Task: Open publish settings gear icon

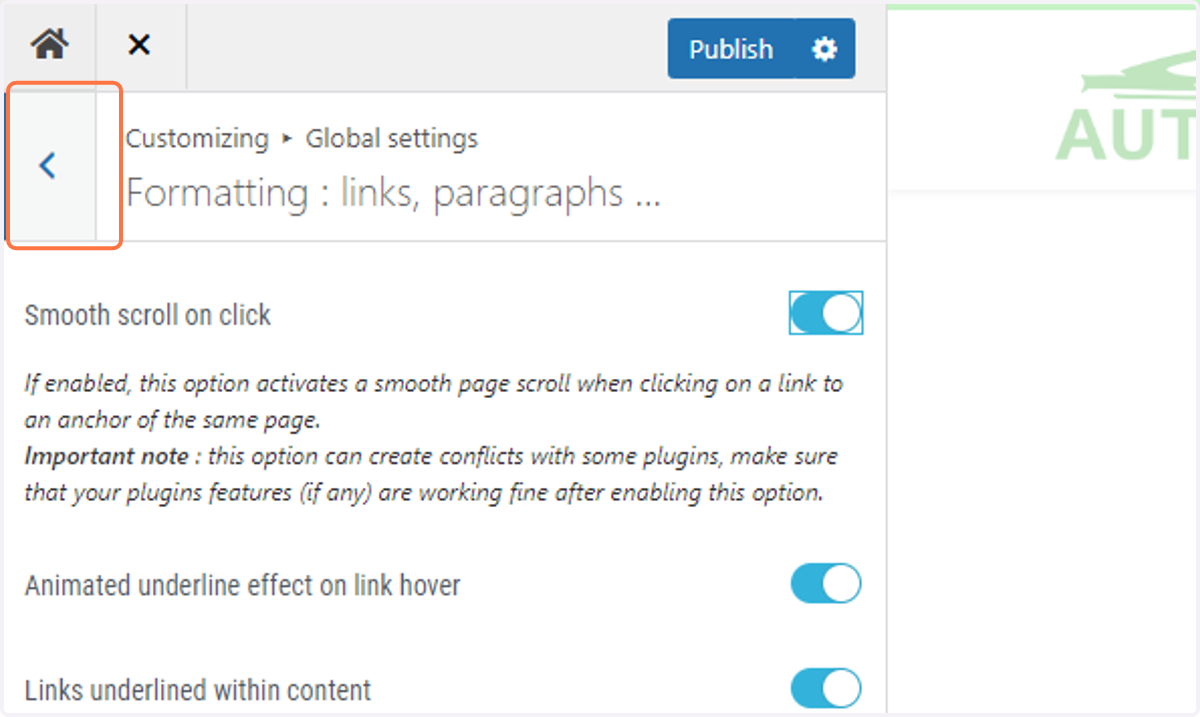Action: coord(825,49)
